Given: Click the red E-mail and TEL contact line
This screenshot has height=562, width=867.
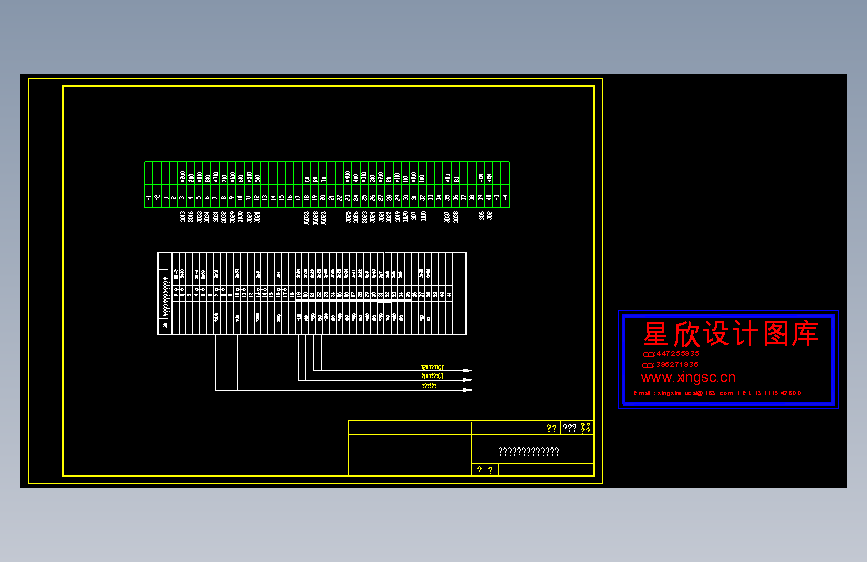Looking at the screenshot, I should click(x=717, y=393).
